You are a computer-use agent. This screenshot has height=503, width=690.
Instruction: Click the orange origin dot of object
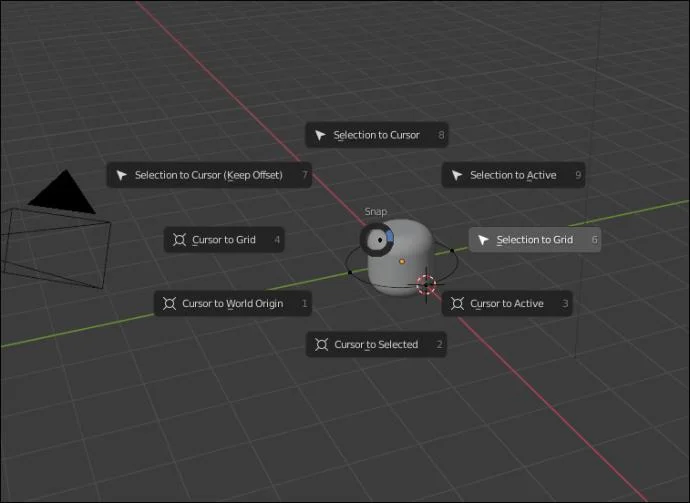402,261
